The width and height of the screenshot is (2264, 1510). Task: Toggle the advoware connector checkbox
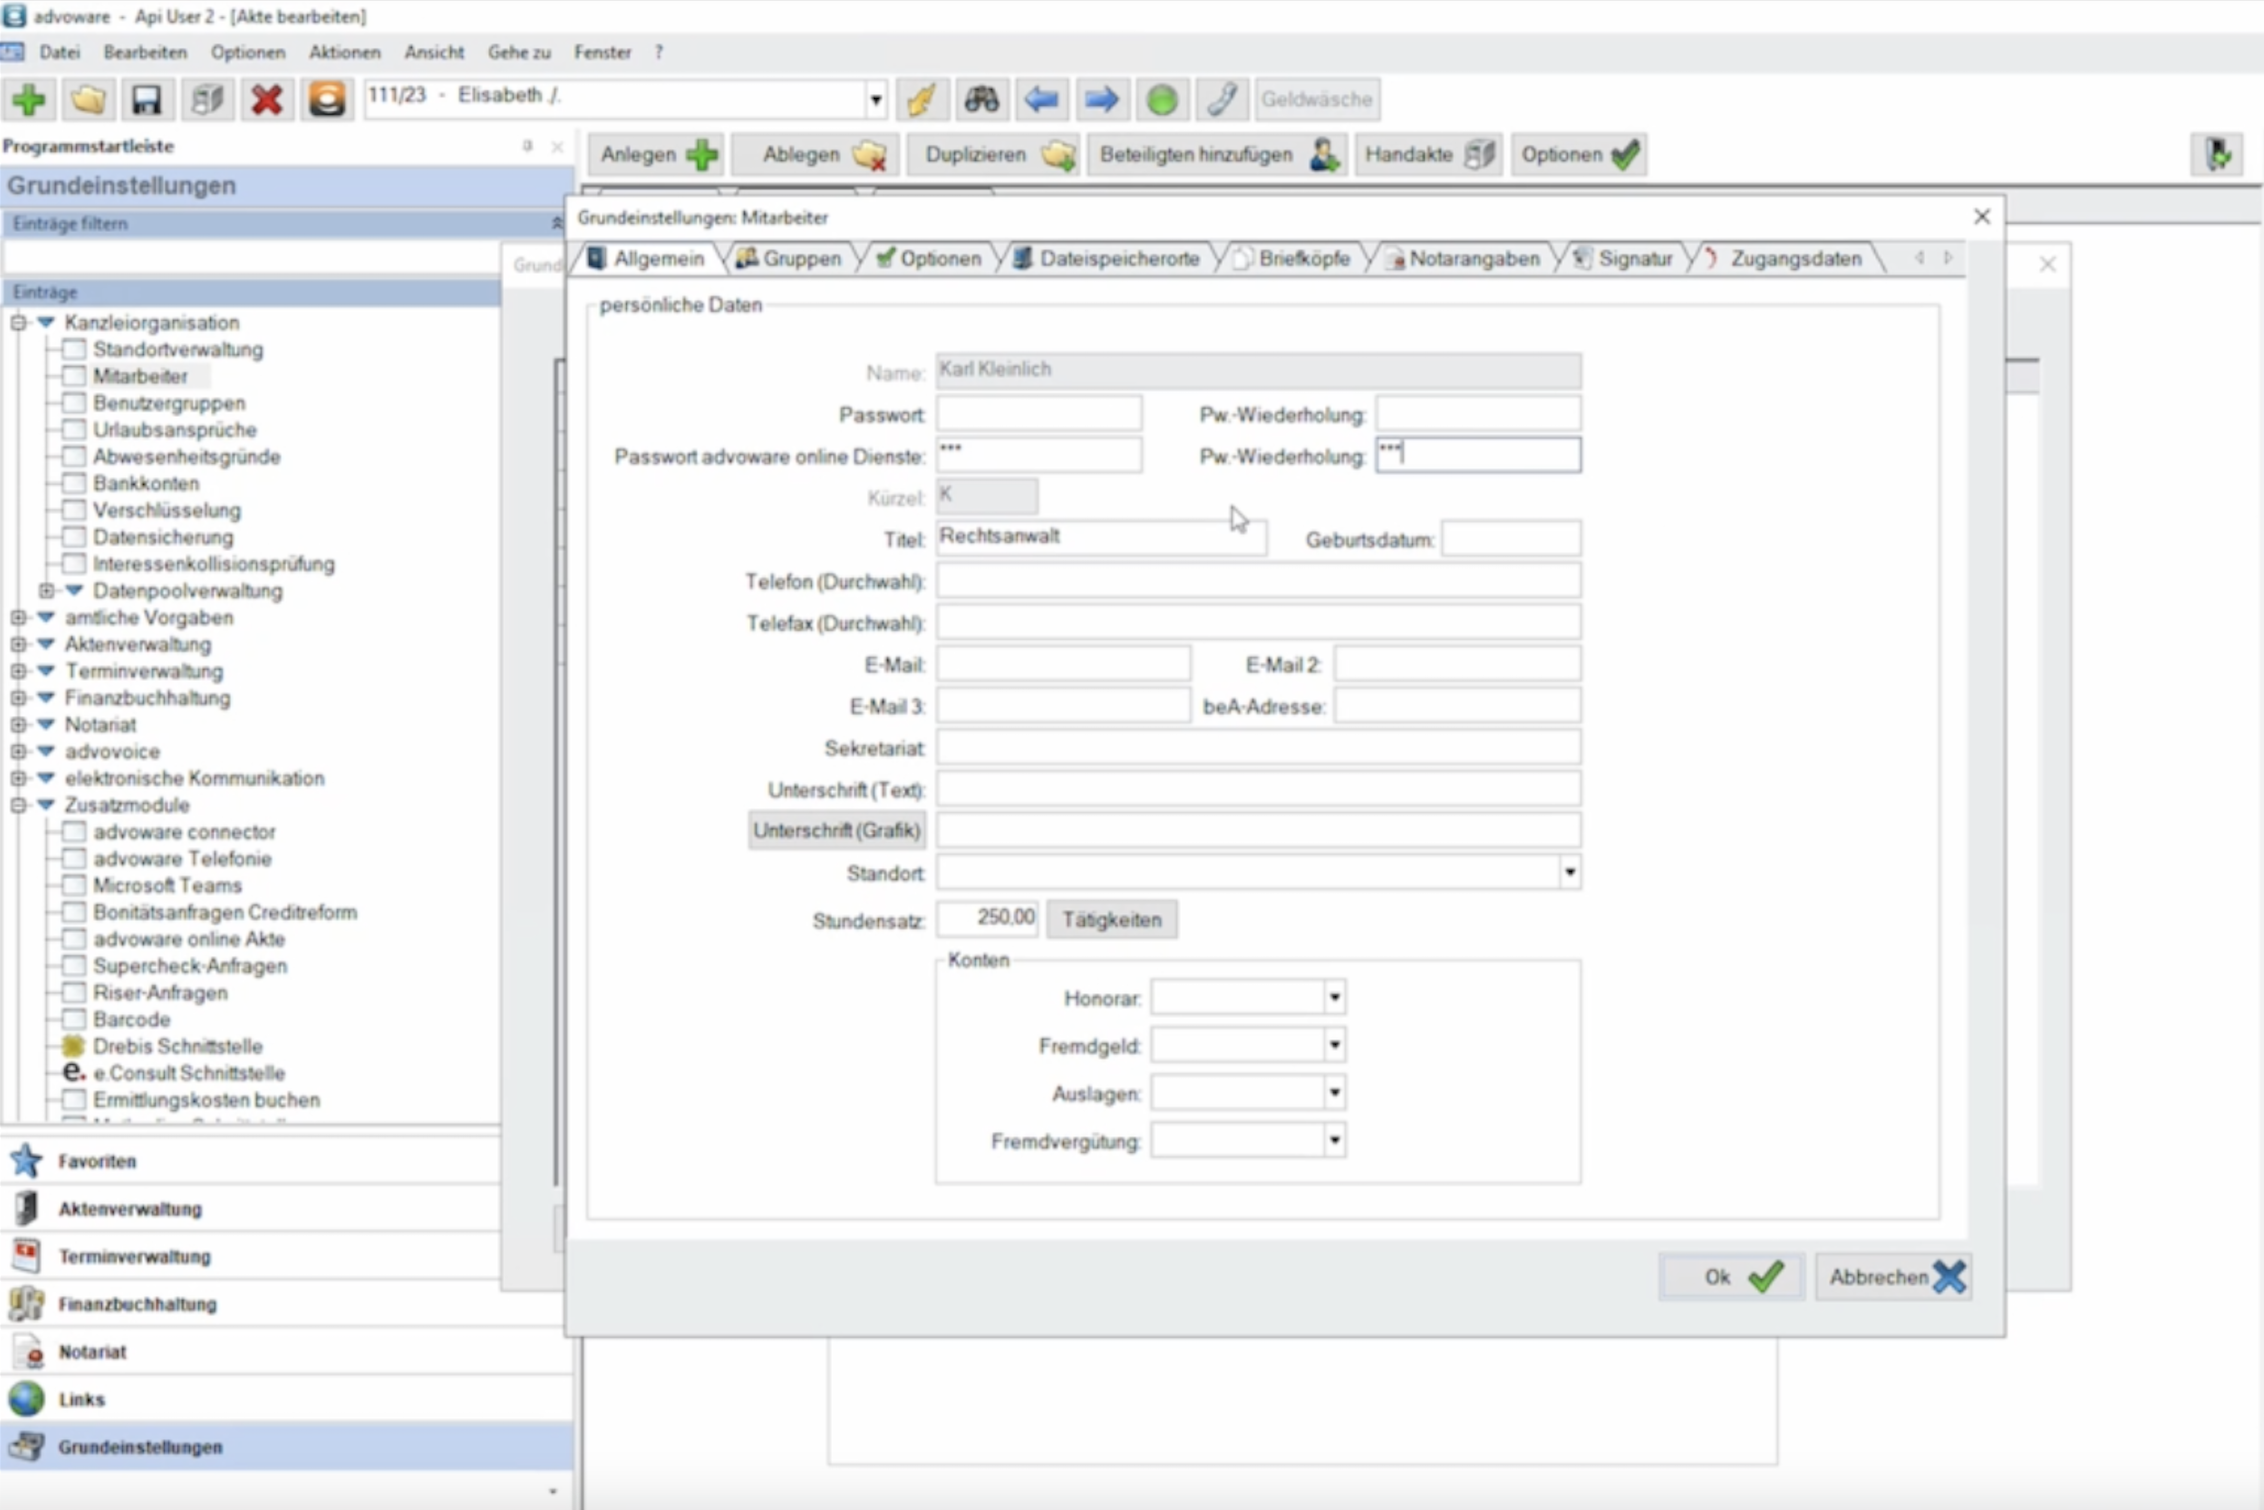(x=74, y=832)
